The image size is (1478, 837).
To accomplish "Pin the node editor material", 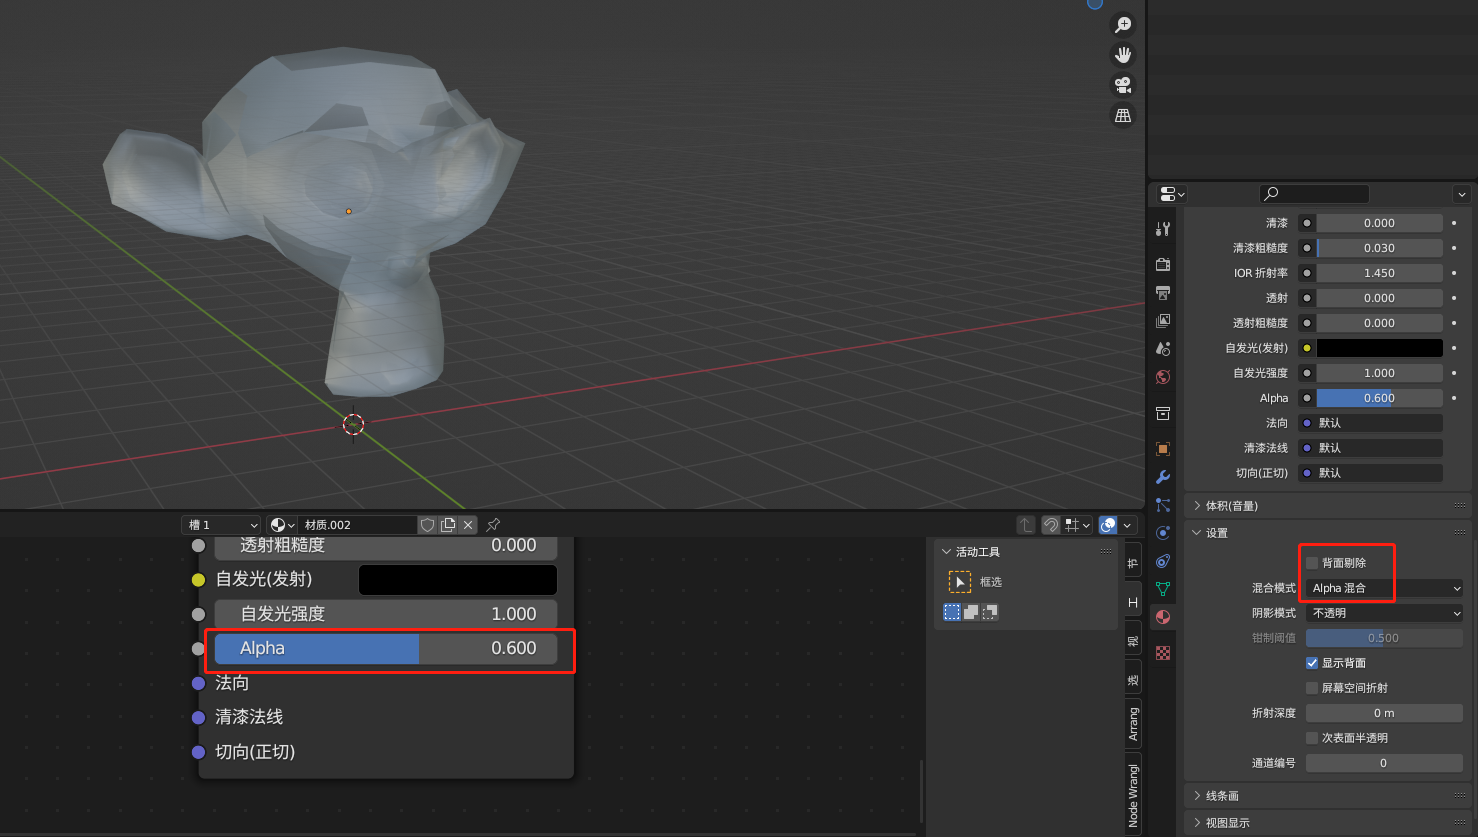I will pos(493,525).
